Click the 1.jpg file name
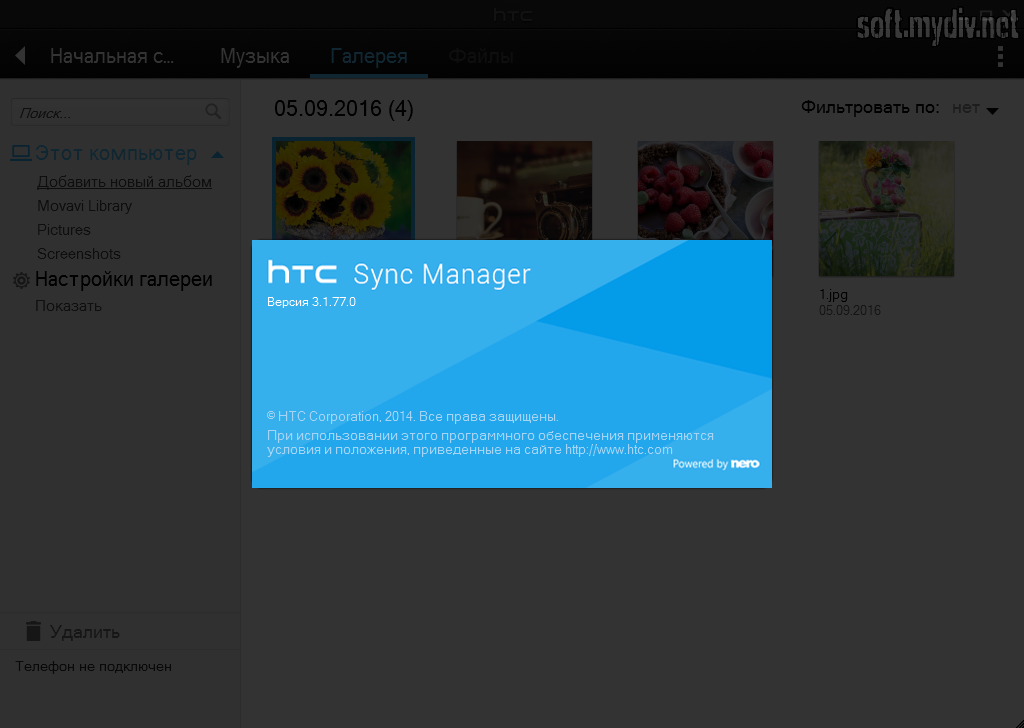Image resolution: width=1024 pixels, height=728 pixels. 833,294
